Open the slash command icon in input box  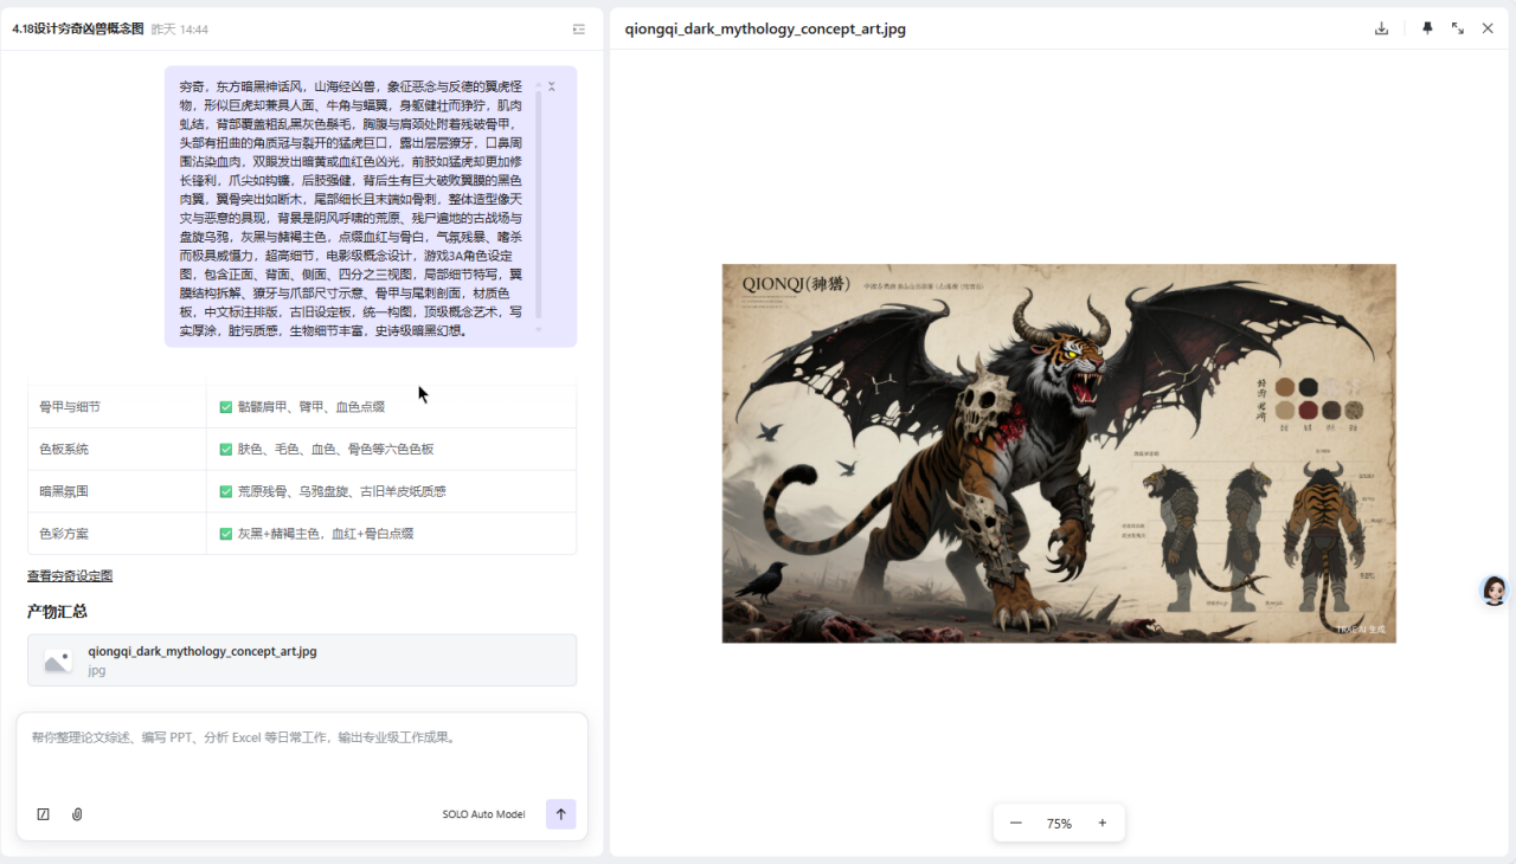43,814
